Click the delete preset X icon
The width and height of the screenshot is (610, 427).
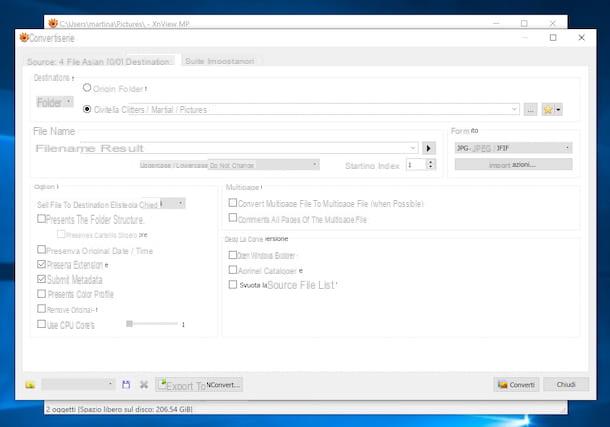pos(144,385)
